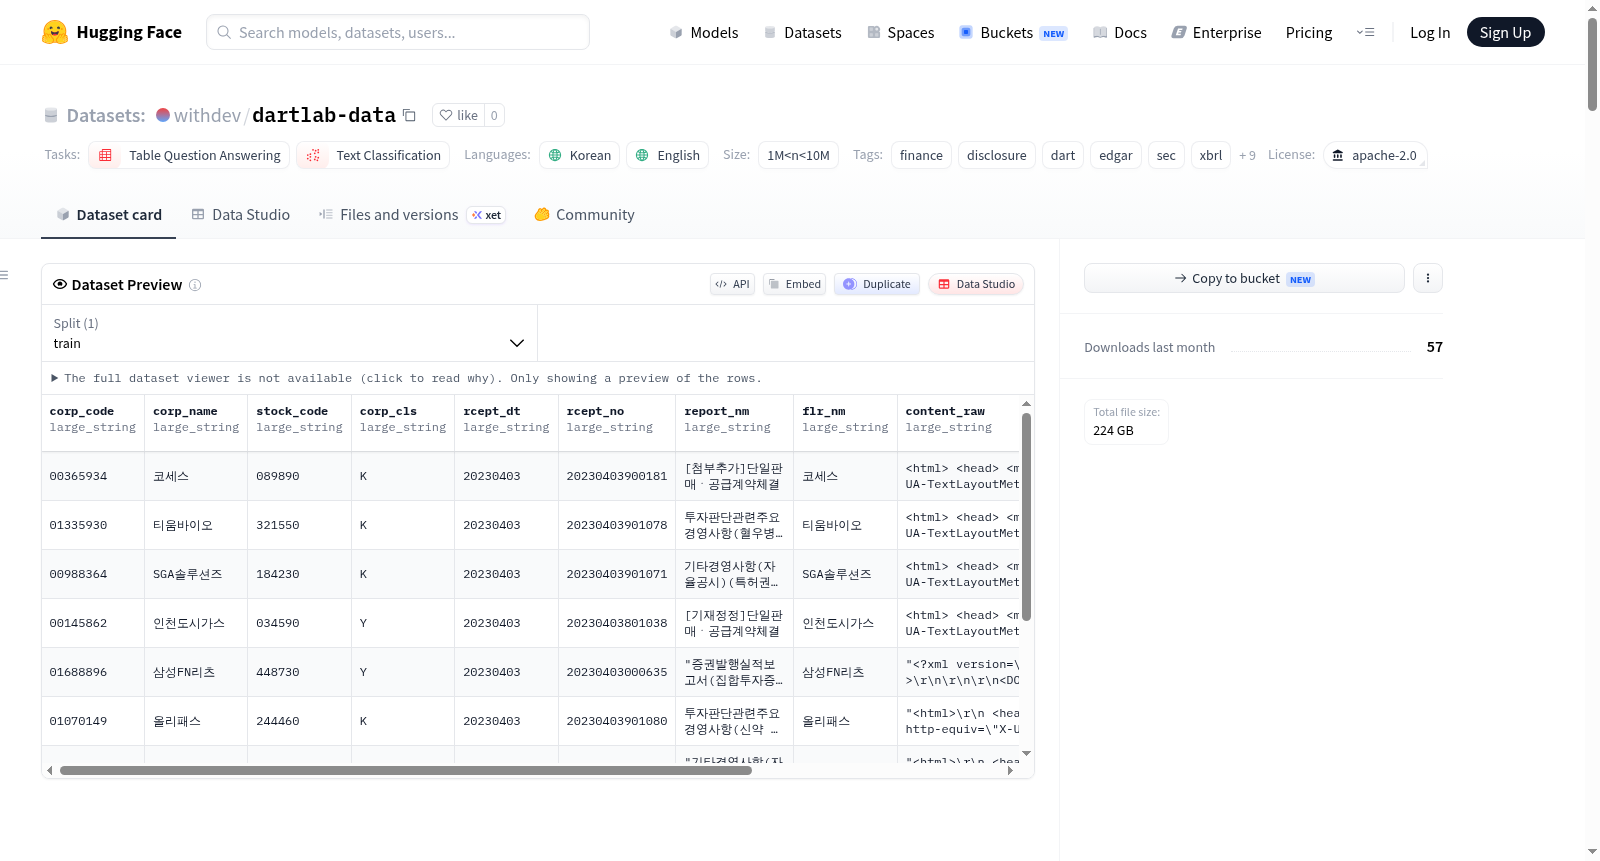Viewport: 1600px width, 861px height.
Task: Click the withdev owner avatar icon
Action: (x=163, y=115)
